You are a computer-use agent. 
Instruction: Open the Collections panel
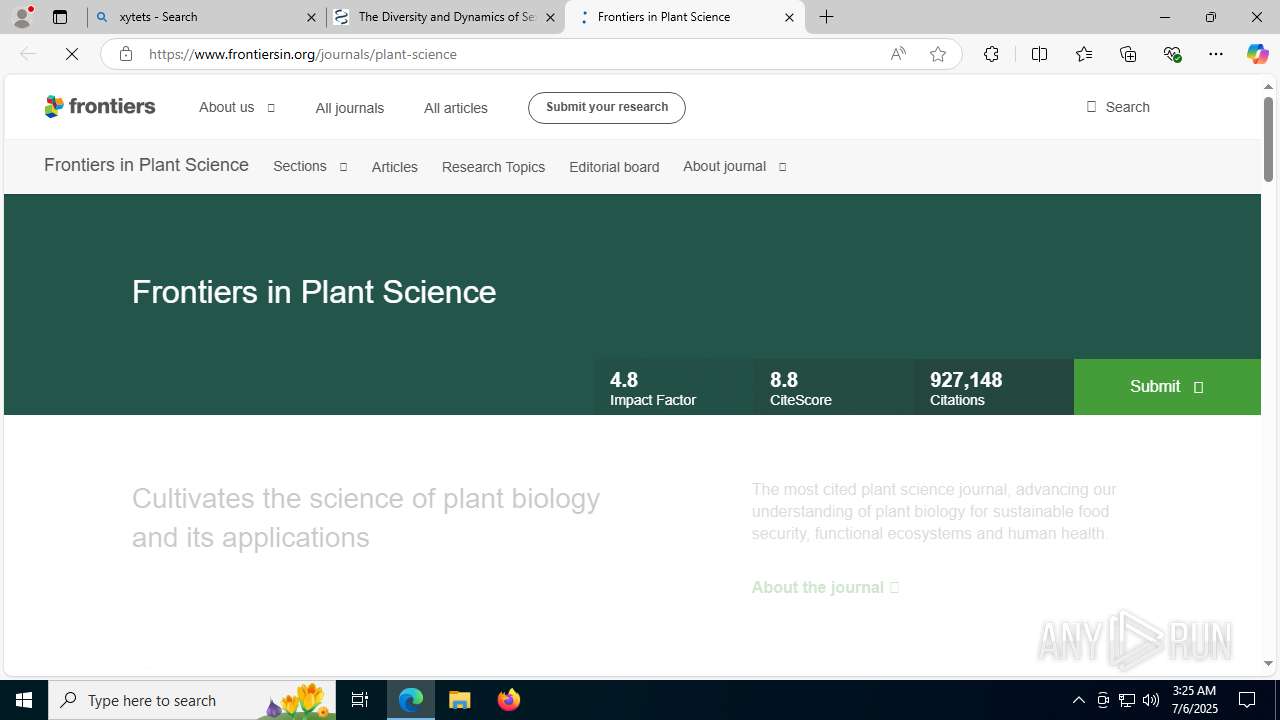point(1128,54)
